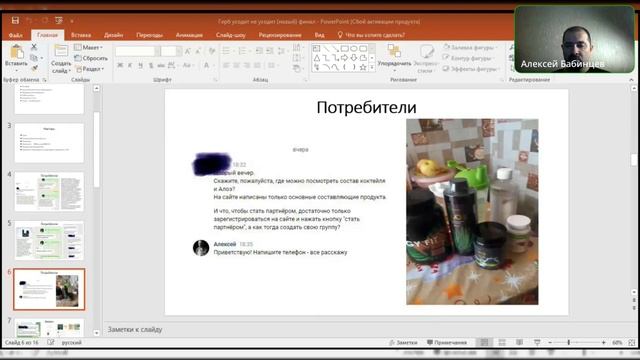Image resolution: width=640 pixels, height=360 pixels.
Task: Open the Переходы tab
Action: tap(149, 35)
